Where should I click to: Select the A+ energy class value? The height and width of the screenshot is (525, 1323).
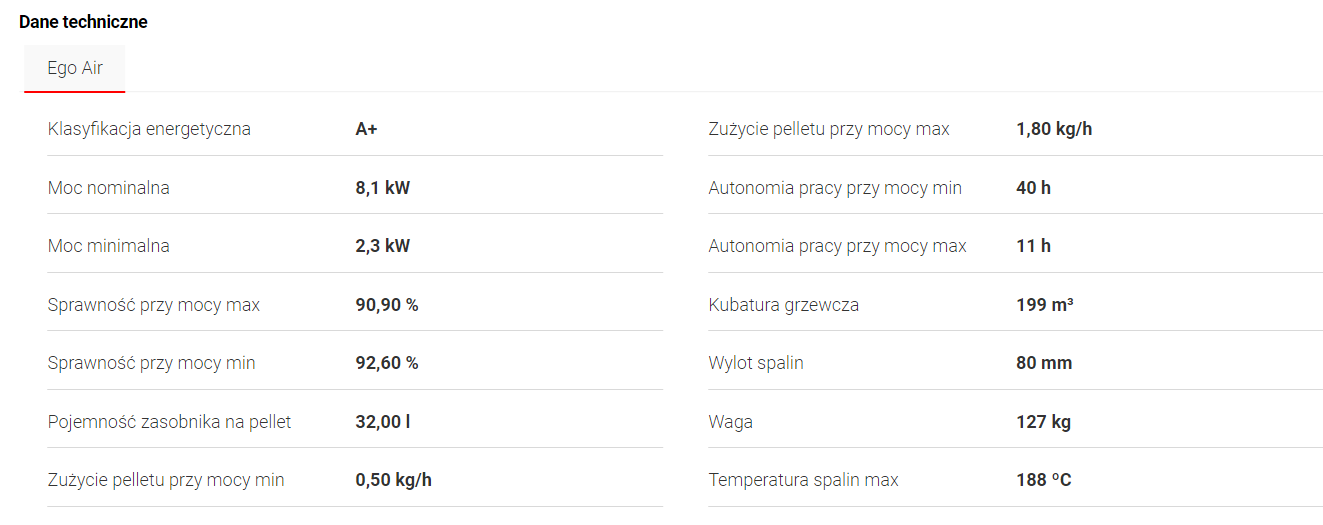click(x=366, y=129)
